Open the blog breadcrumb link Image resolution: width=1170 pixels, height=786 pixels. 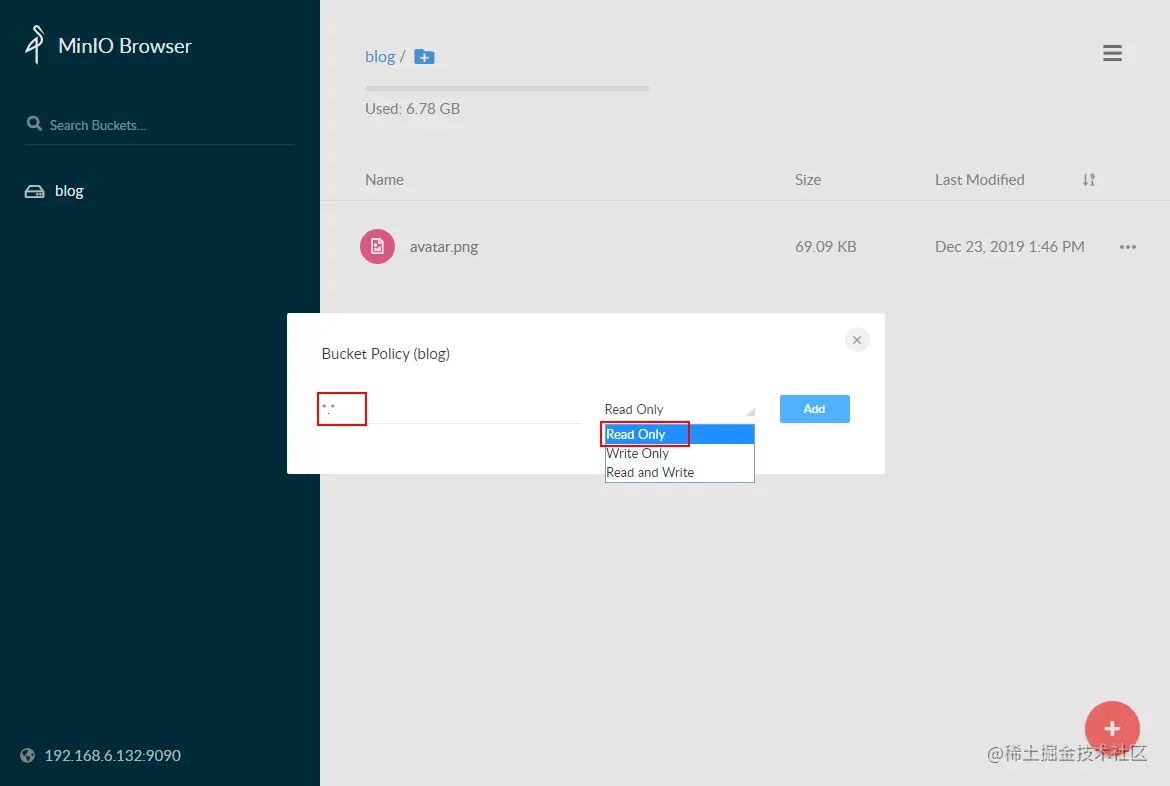(x=380, y=57)
